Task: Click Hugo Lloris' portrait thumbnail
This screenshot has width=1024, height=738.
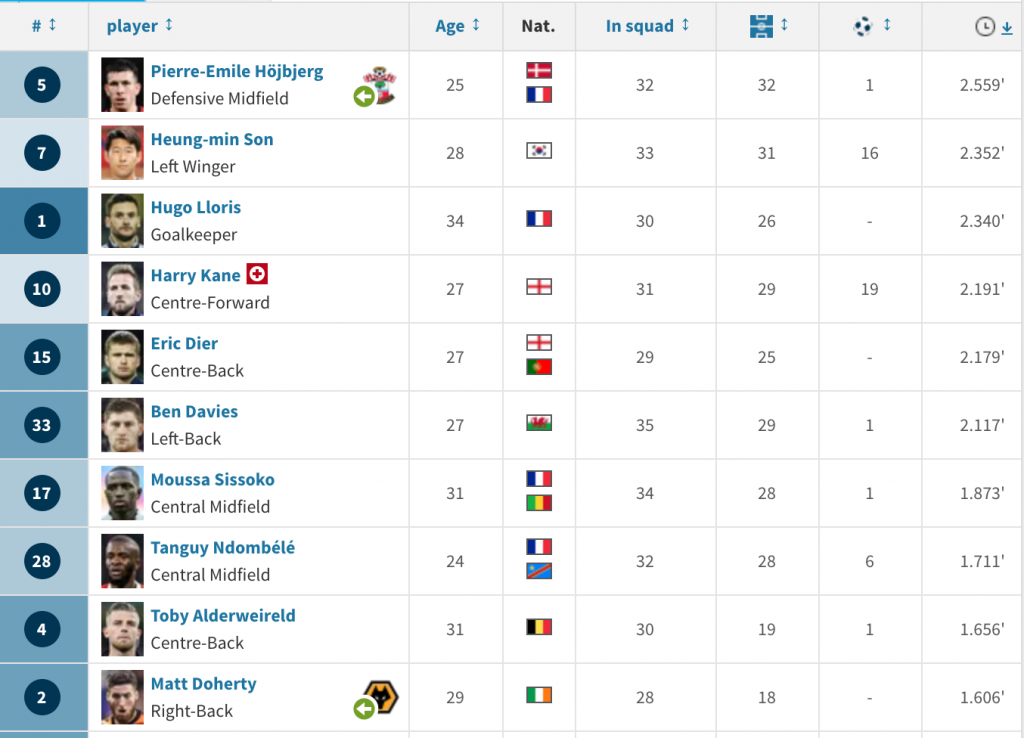Action: [x=122, y=221]
